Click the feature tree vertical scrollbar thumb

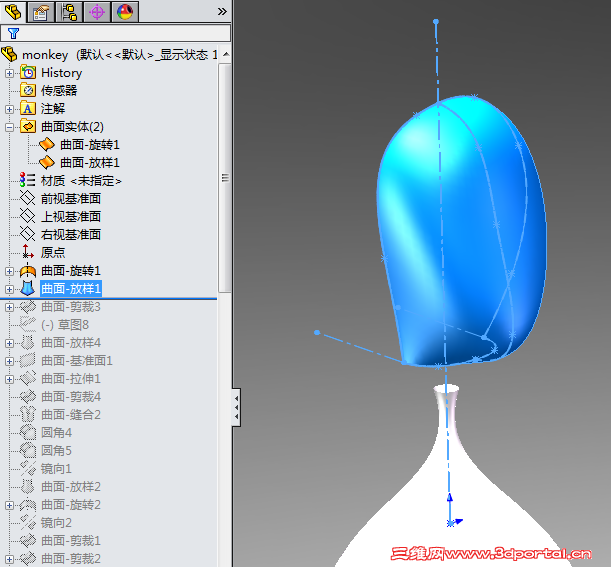[225, 178]
